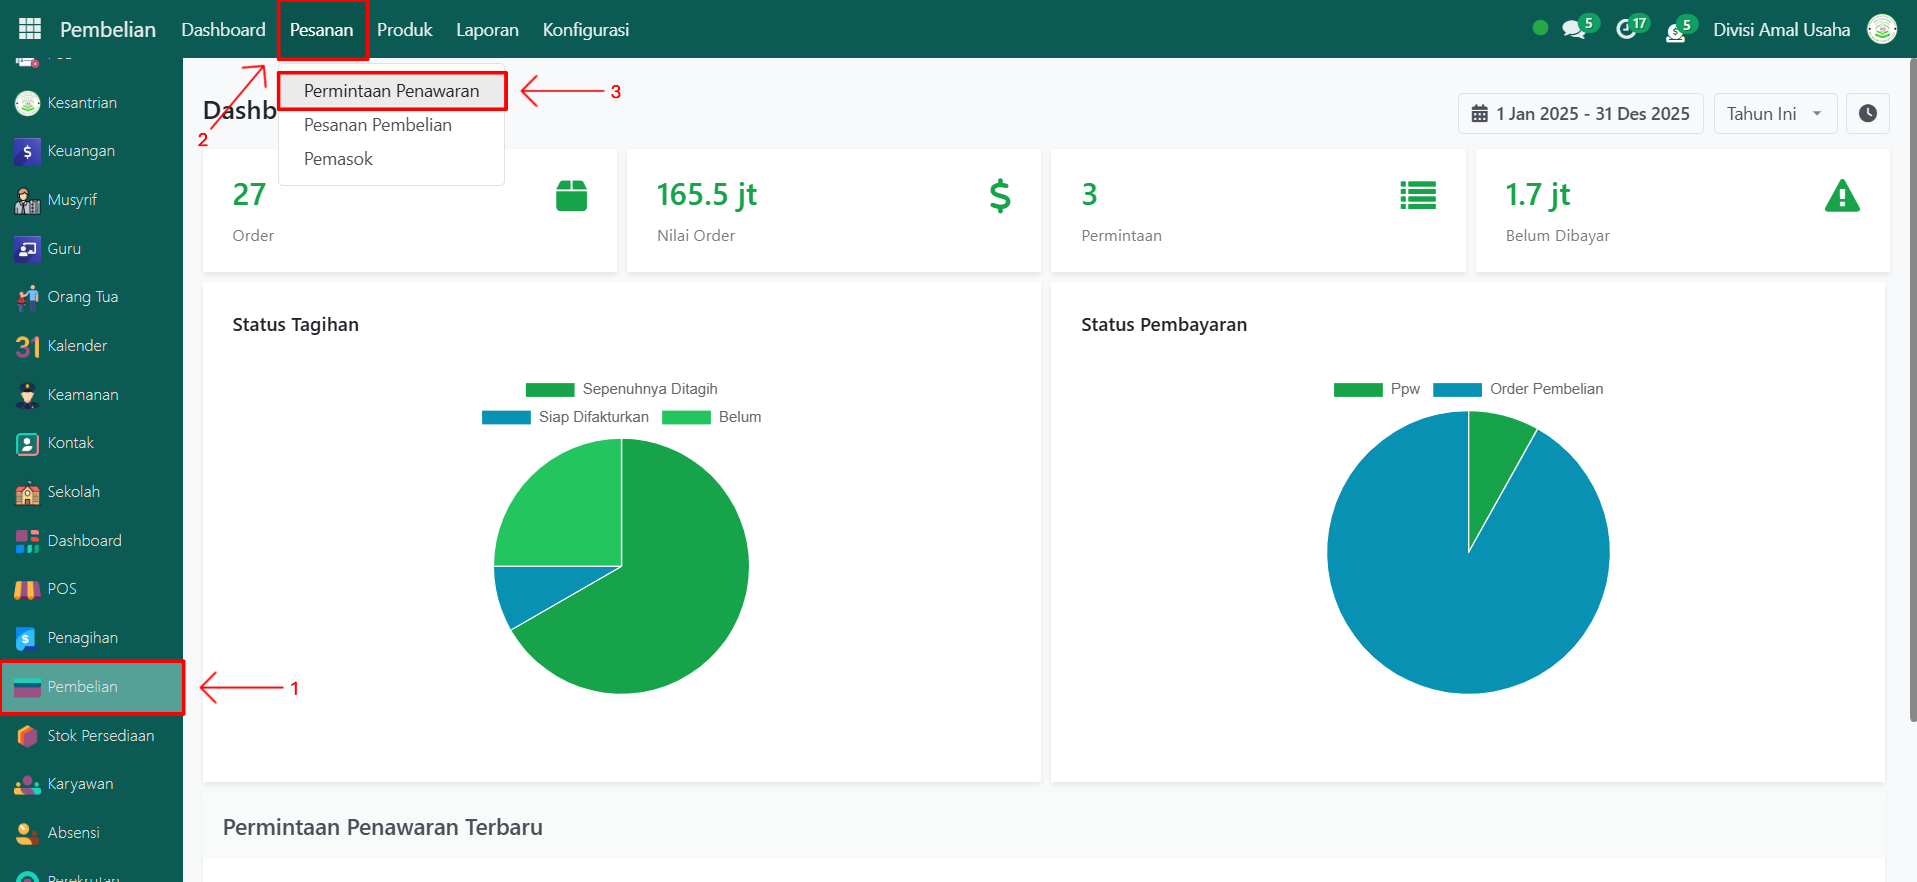Open Kalender app in sidebar
Viewport: 1917px width, 882px height.
pyautogui.click(x=76, y=346)
